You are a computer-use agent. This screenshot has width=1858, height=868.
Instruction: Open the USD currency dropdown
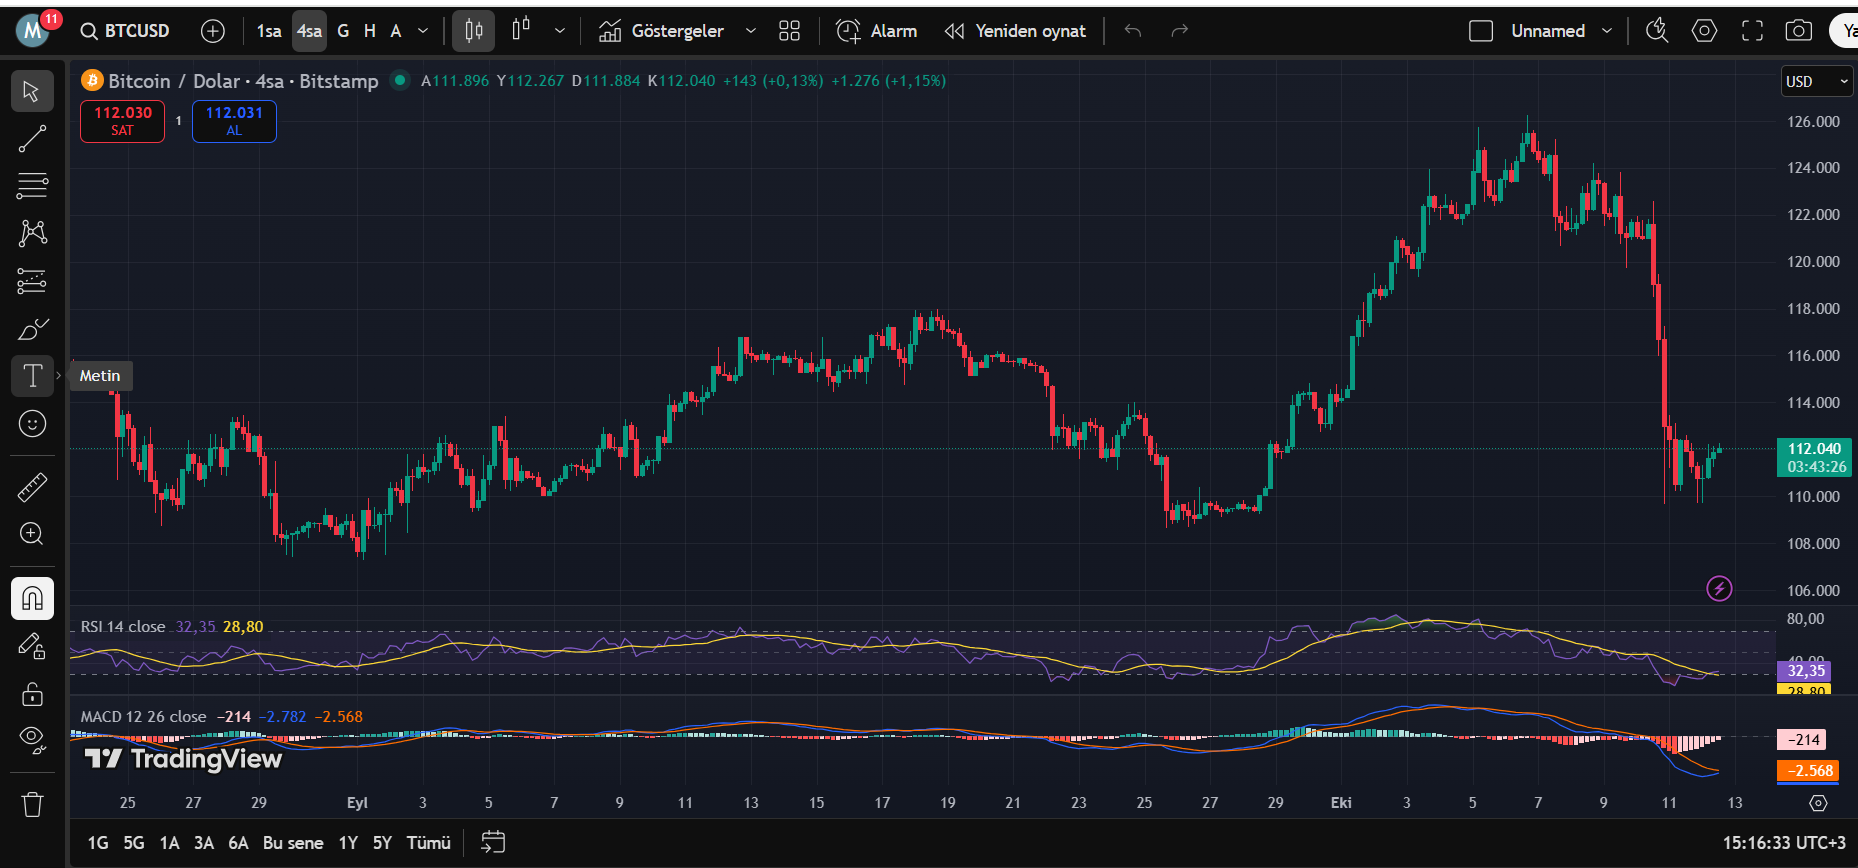click(1817, 82)
